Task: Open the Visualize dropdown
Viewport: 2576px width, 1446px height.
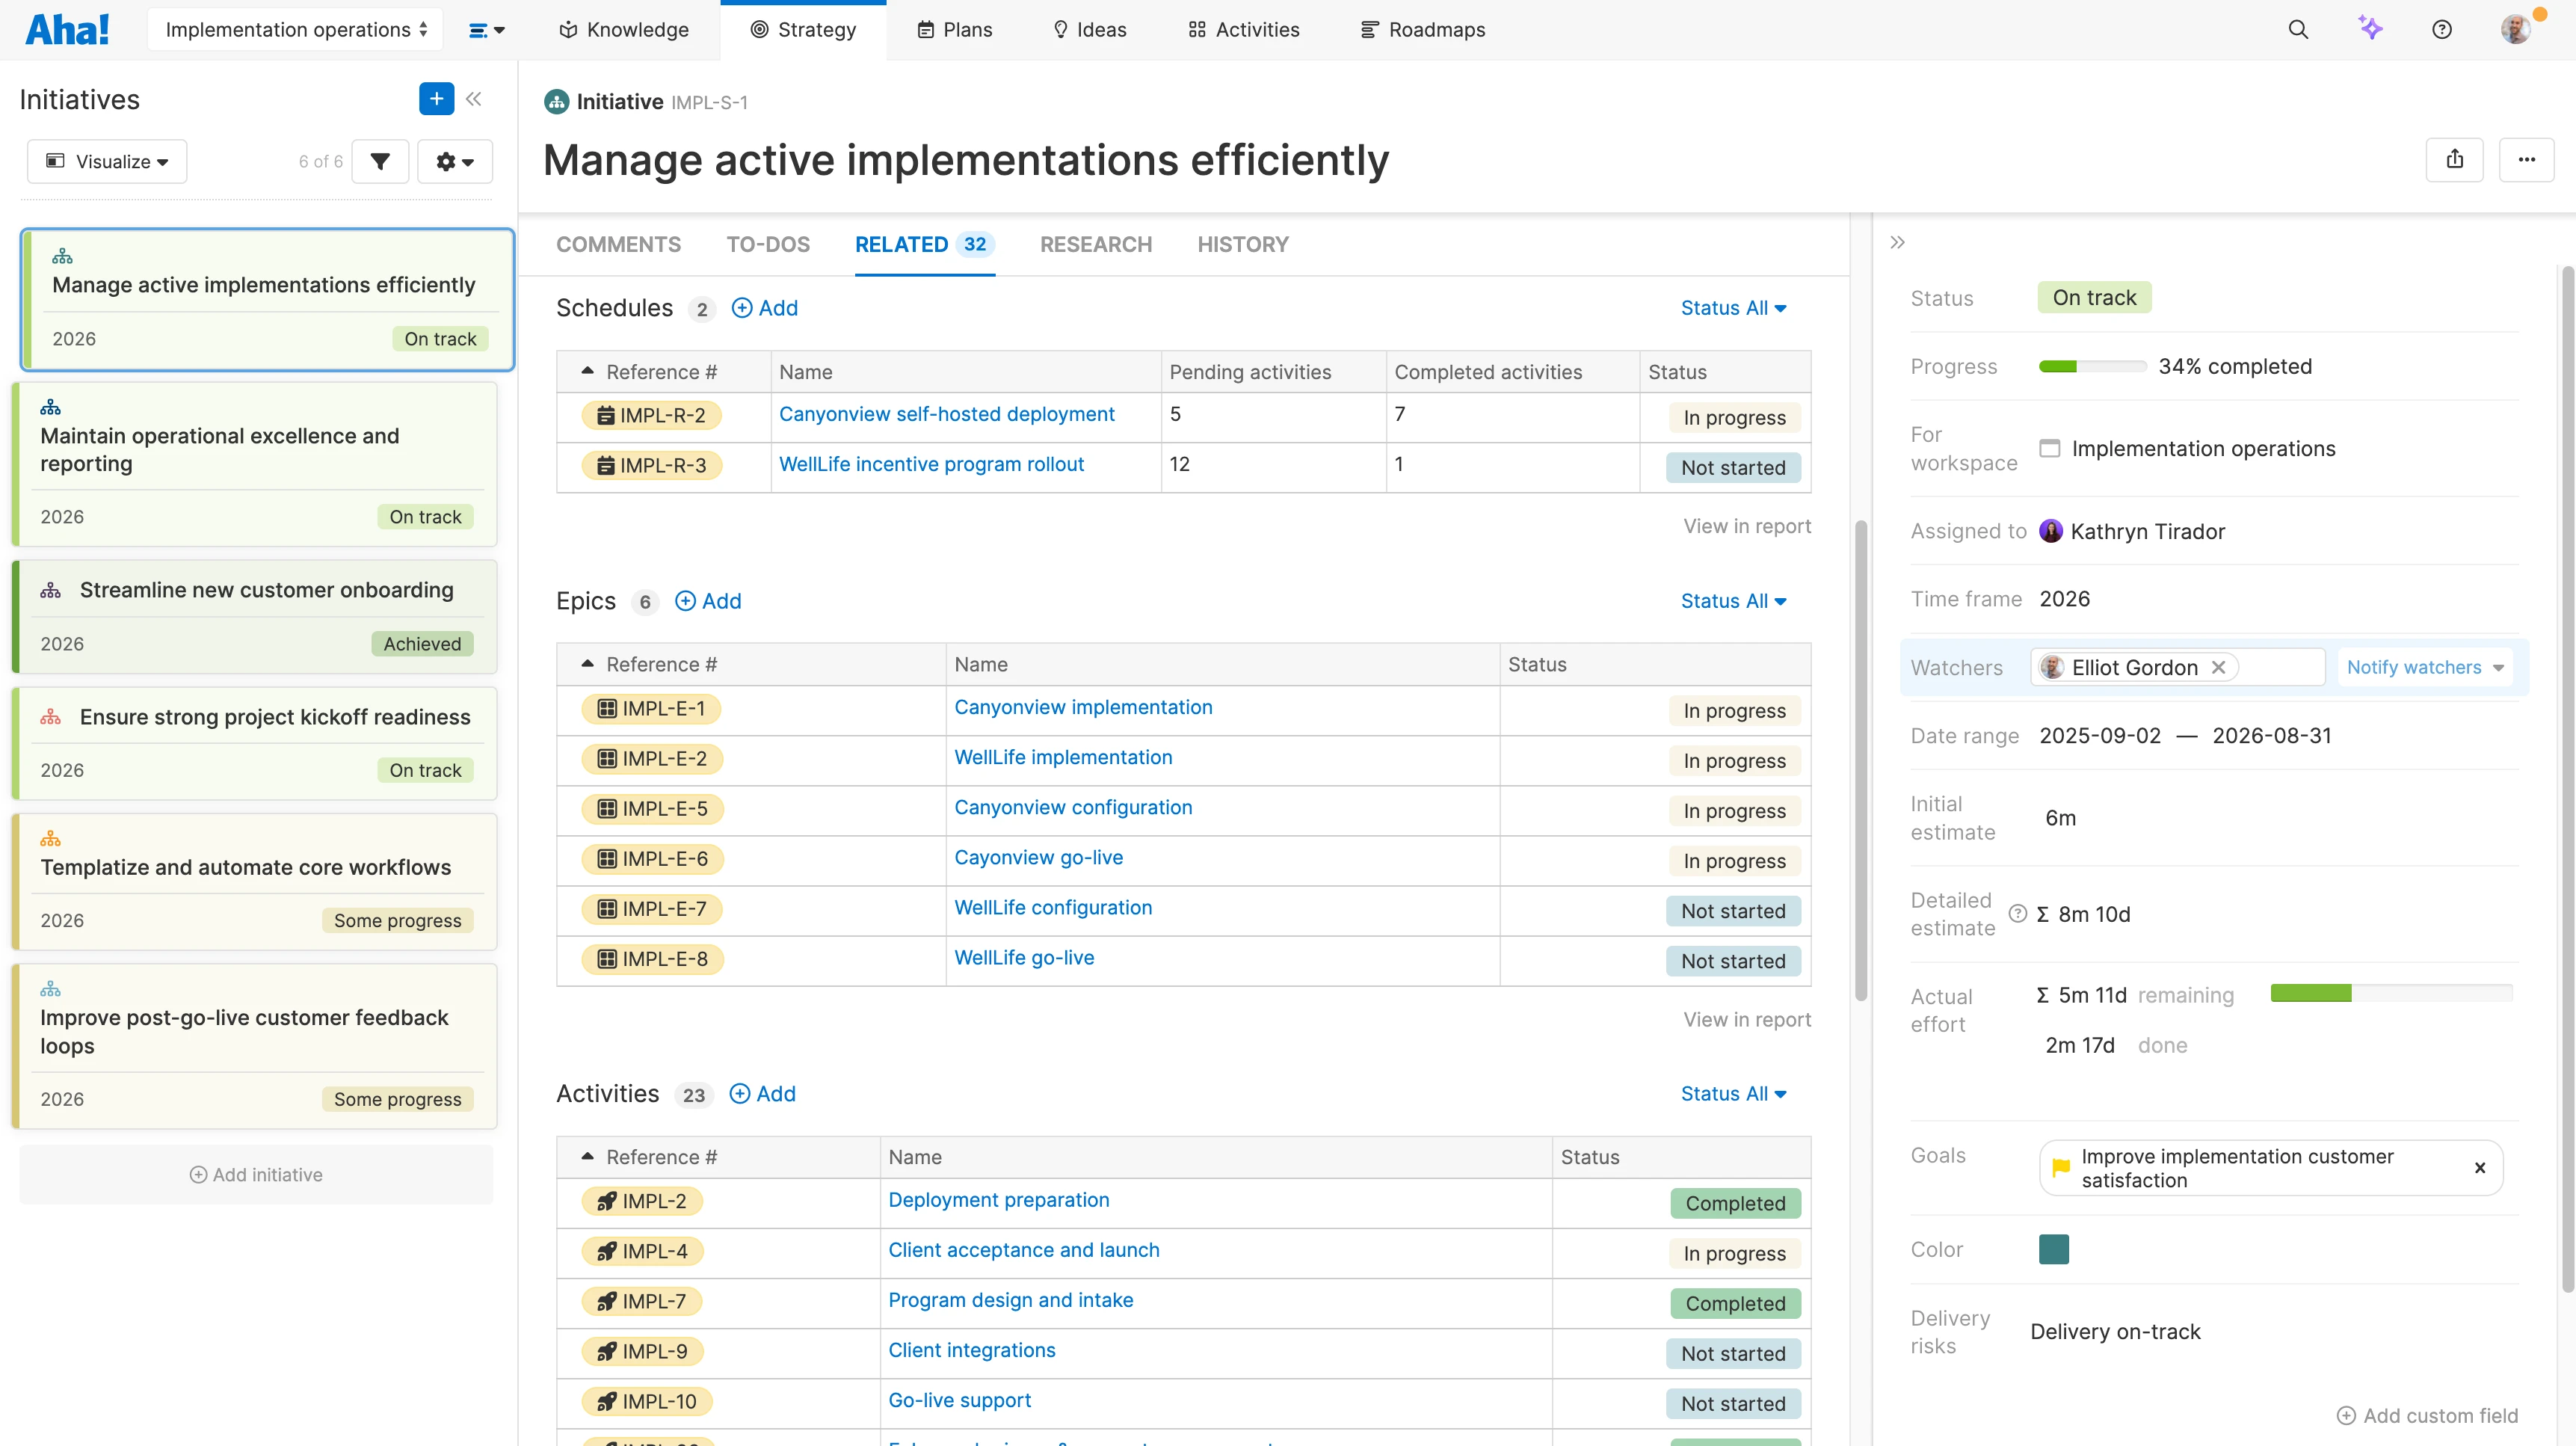Action: click(108, 161)
